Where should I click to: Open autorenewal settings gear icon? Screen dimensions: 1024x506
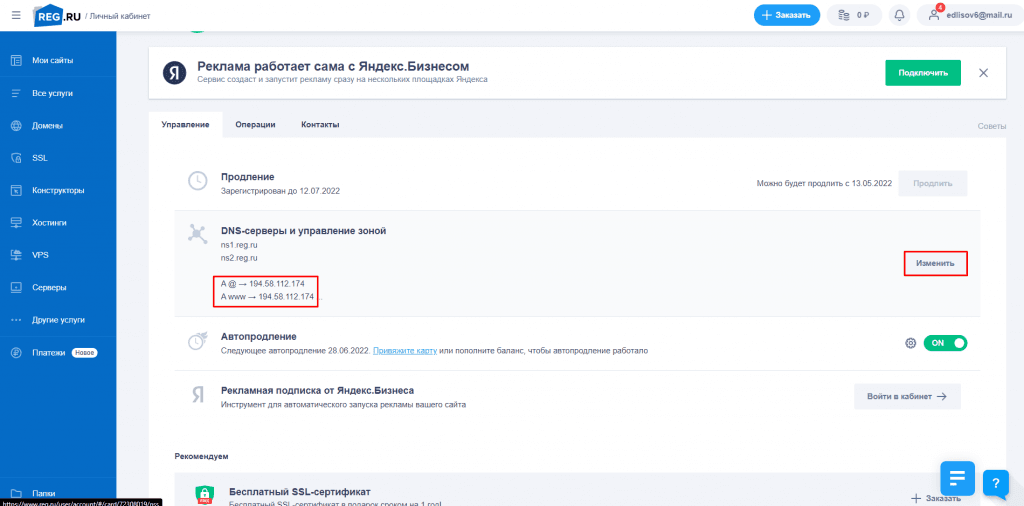pyautogui.click(x=910, y=343)
